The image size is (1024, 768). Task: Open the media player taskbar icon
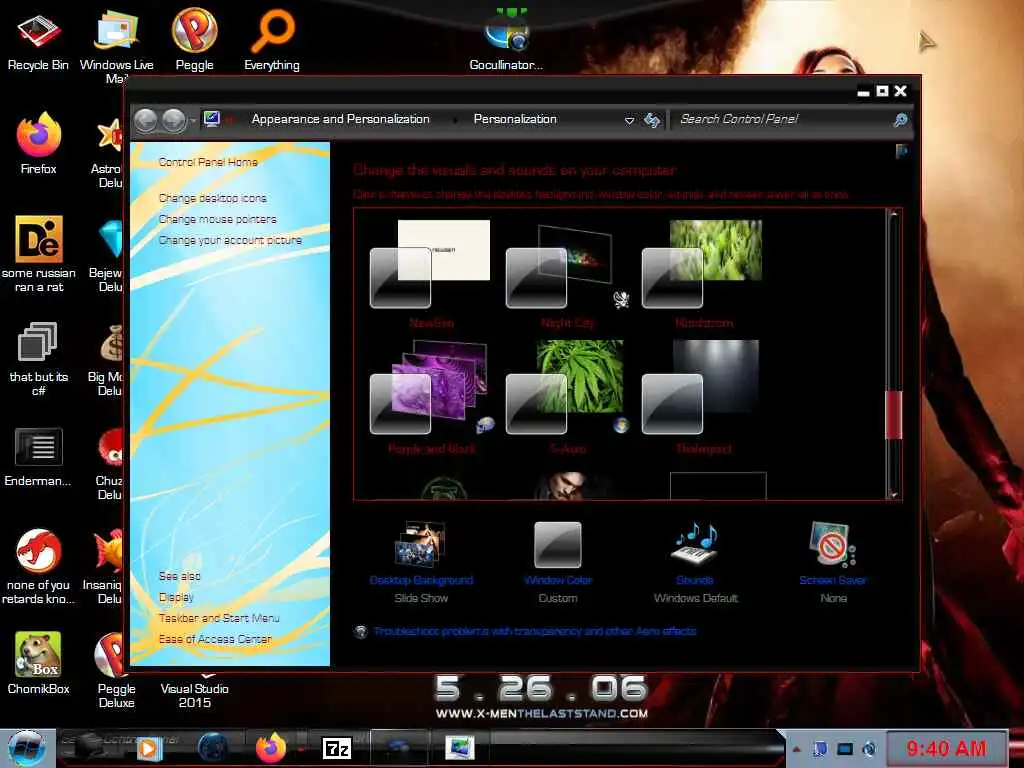(x=148, y=748)
